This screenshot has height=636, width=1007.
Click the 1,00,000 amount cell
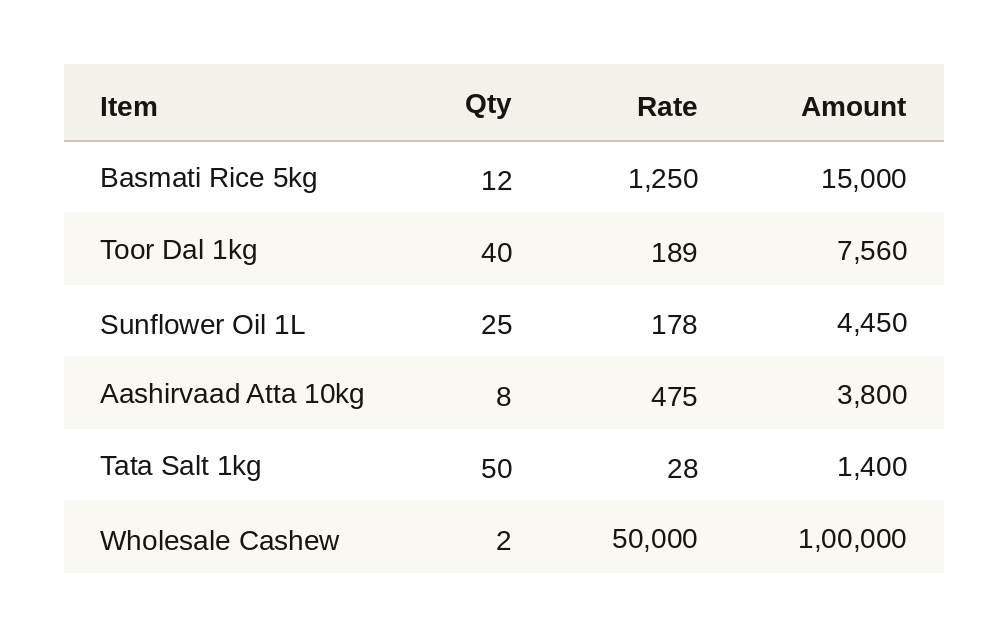click(852, 538)
